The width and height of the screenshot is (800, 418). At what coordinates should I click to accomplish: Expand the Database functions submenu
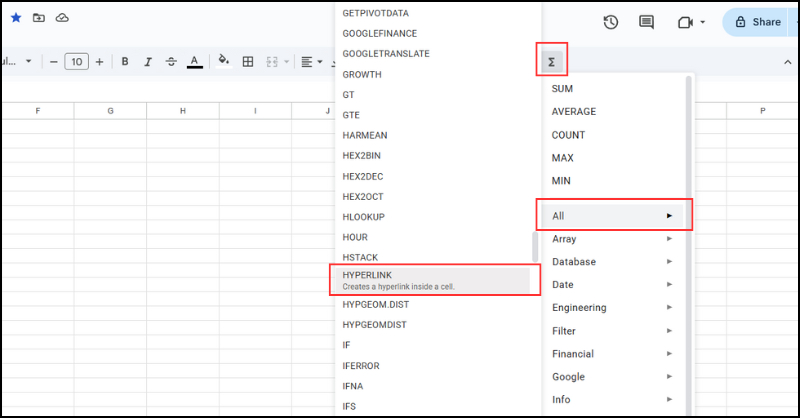pos(614,262)
